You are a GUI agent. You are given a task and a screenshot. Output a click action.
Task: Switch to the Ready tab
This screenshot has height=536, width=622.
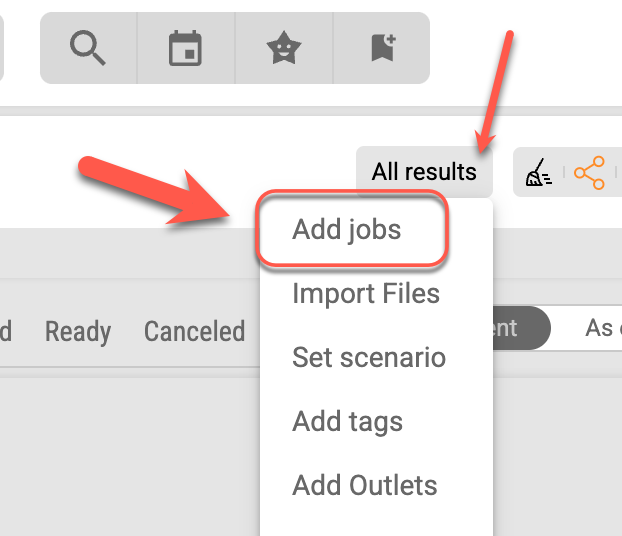coord(78,331)
